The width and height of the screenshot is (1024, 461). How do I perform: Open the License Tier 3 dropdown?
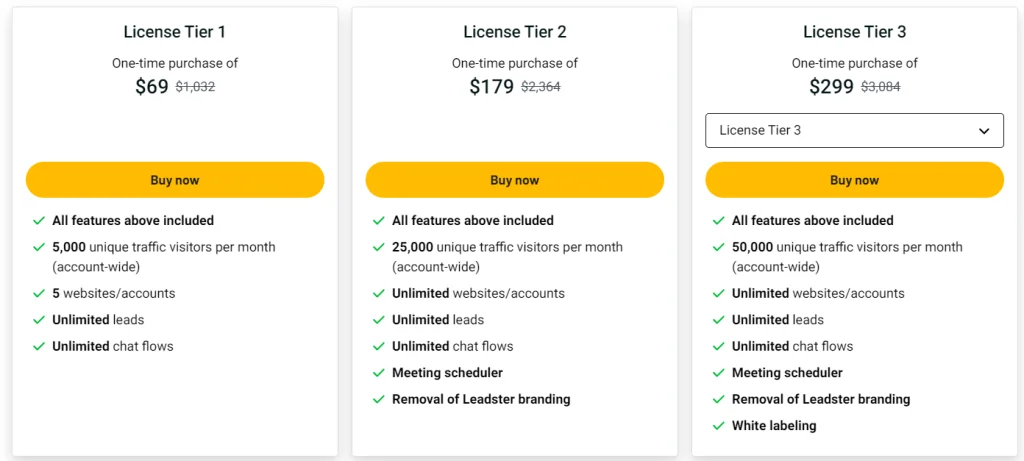click(x=853, y=131)
